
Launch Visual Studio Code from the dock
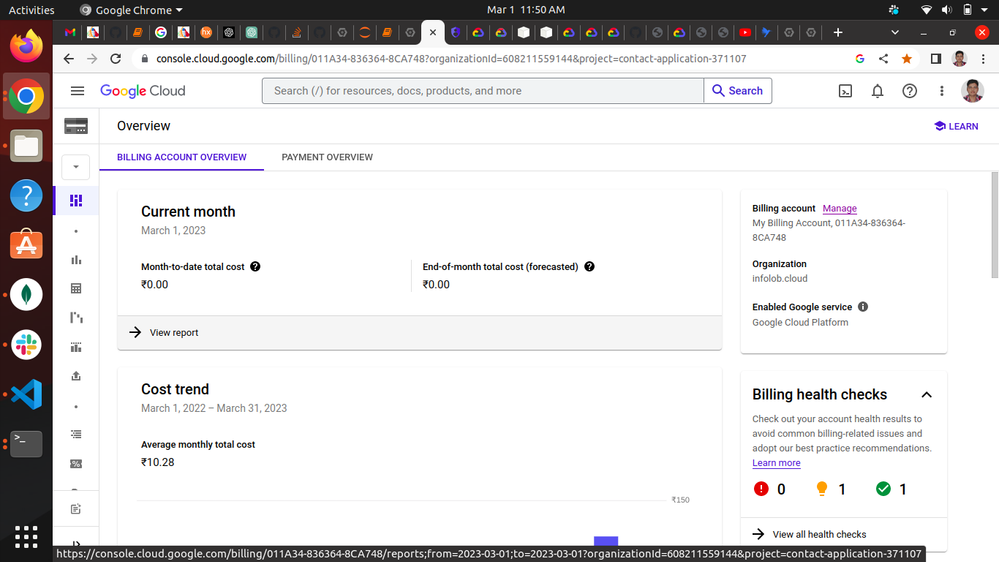coord(26,394)
